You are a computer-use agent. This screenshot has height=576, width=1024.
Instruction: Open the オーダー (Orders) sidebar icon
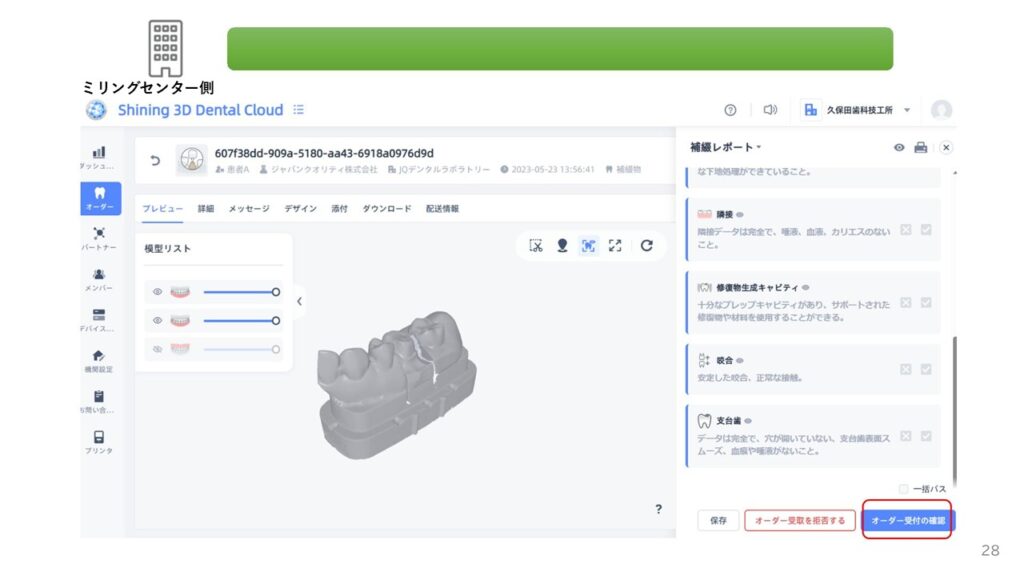click(98, 197)
